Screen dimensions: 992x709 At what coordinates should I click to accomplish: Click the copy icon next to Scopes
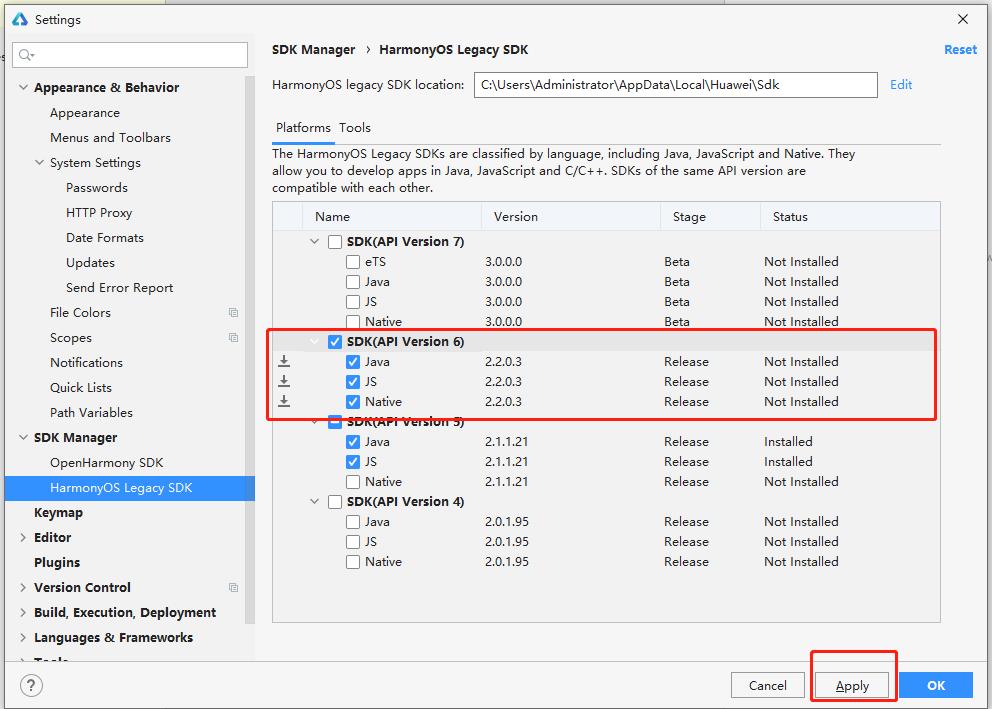point(233,338)
